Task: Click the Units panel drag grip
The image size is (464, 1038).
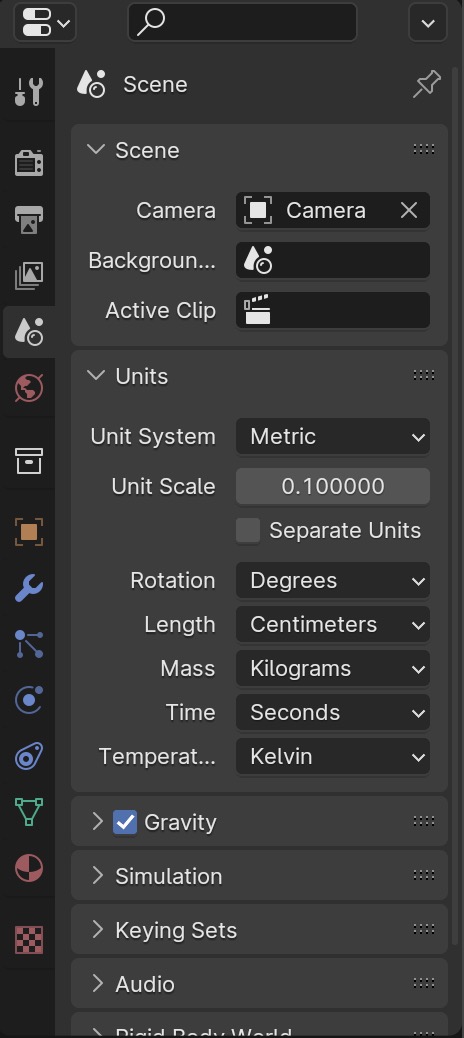Action: (424, 375)
